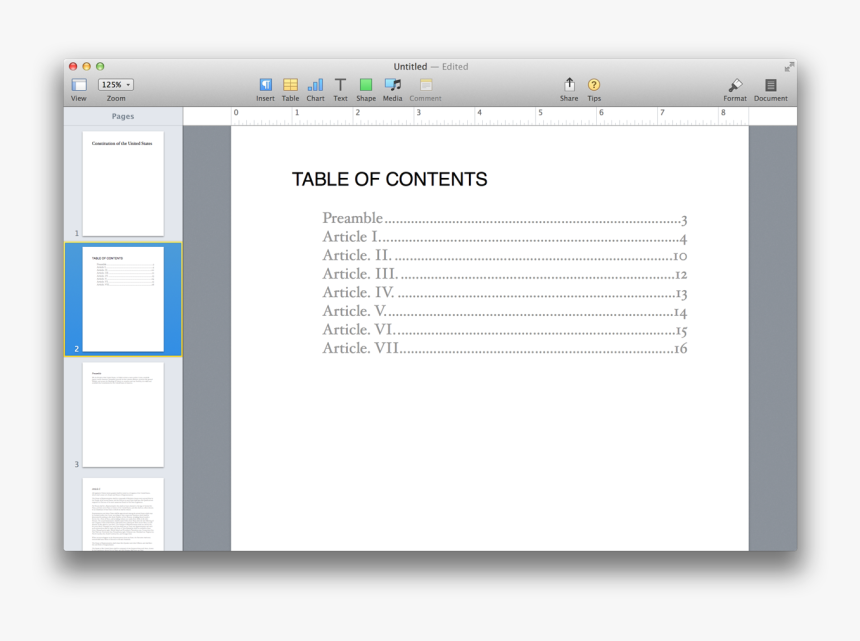Image resolution: width=860 pixels, height=641 pixels.
Task: Click the yellow minimize window button
Action: coord(86,66)
